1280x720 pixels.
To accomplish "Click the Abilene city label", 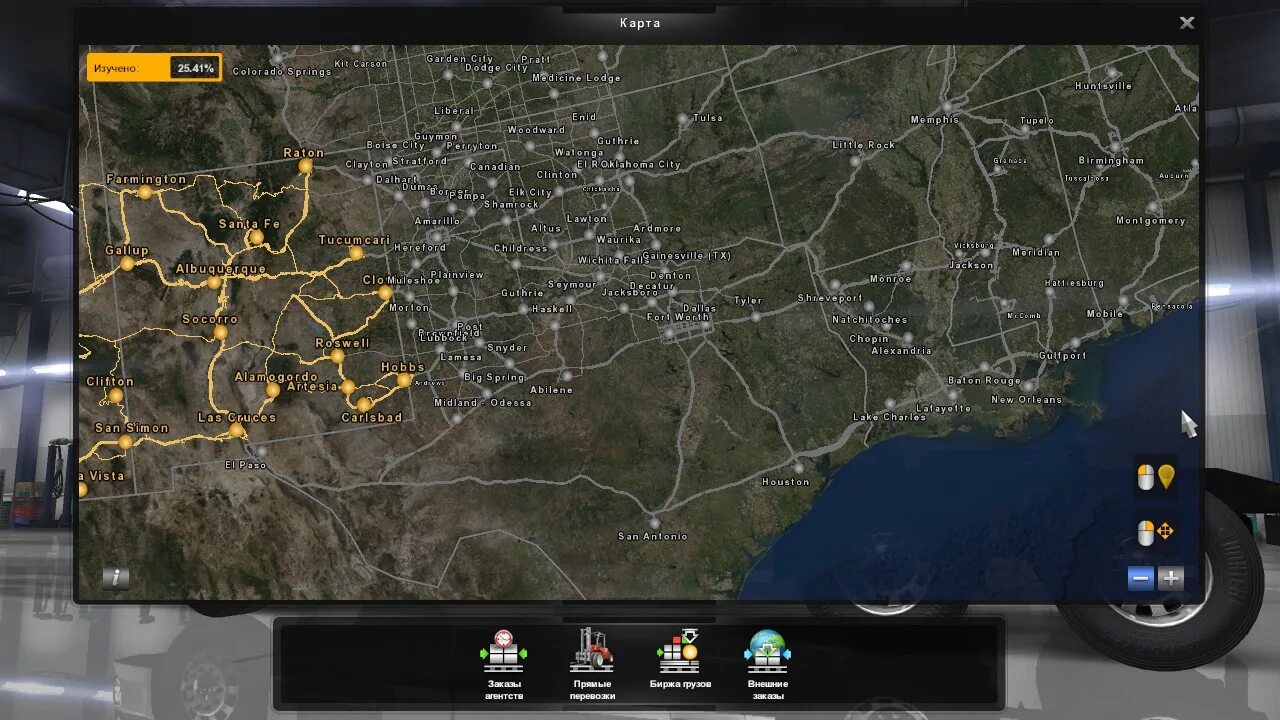I will pyautogui.click(x=551, y=390).
